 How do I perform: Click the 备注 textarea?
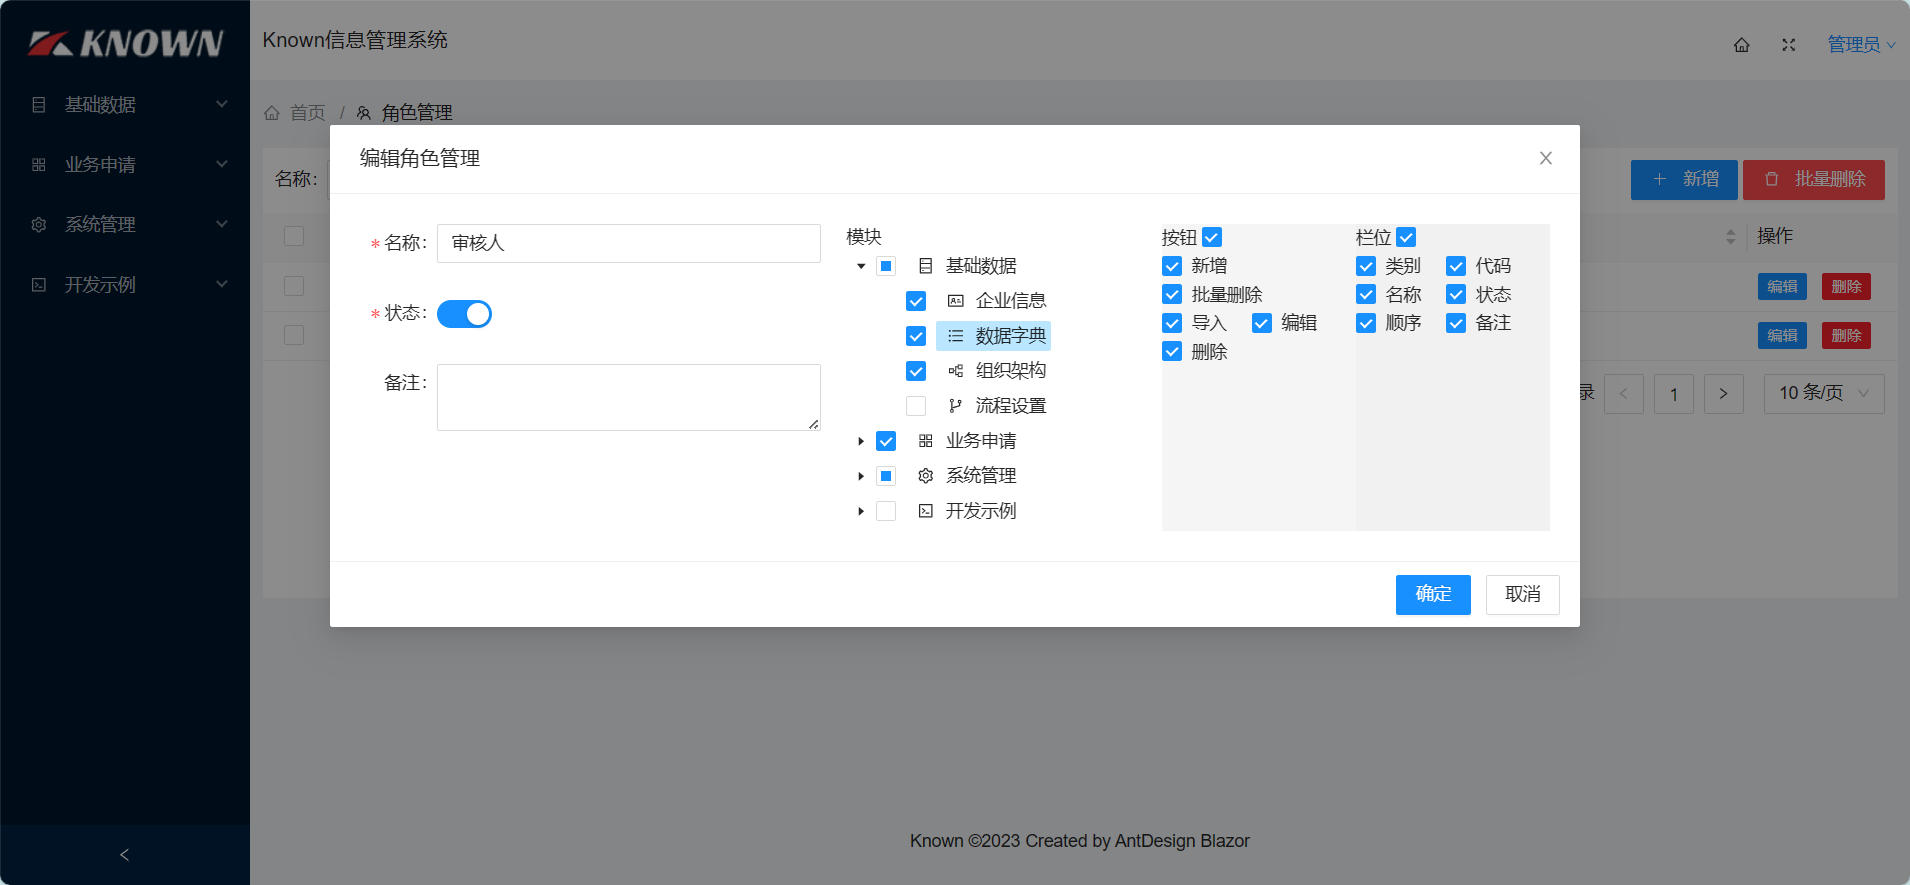point(629,397)
